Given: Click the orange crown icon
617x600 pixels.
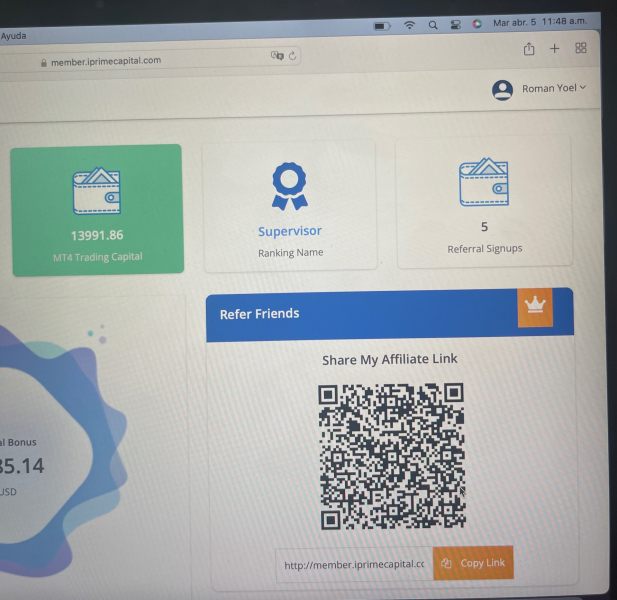Looking at the screenshot, I should (535, 308).
